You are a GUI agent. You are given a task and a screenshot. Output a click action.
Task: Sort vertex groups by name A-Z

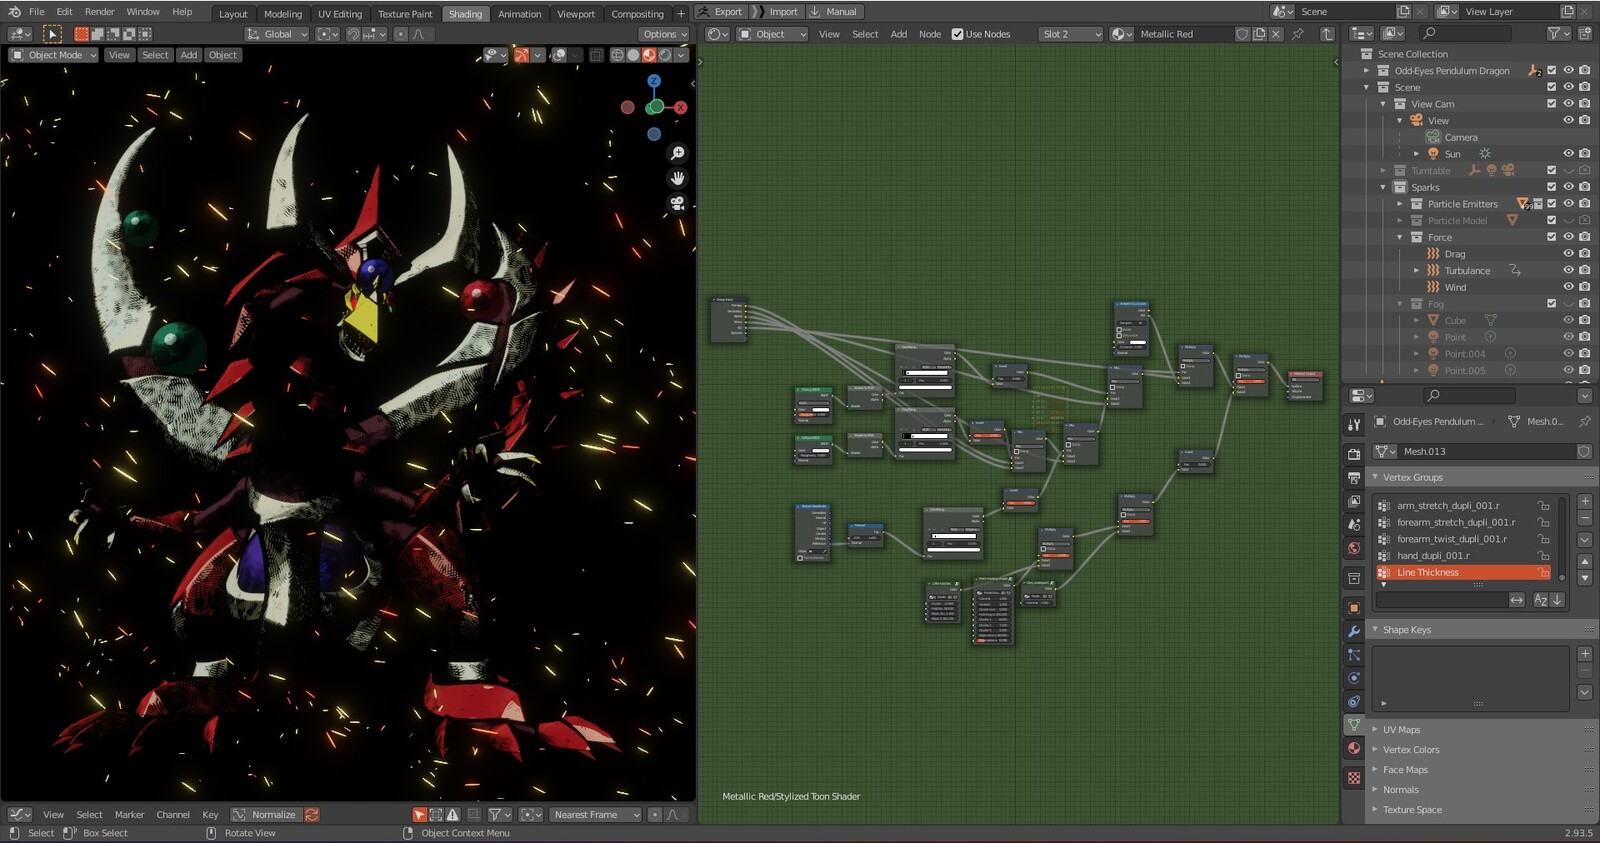[1541, 600]
